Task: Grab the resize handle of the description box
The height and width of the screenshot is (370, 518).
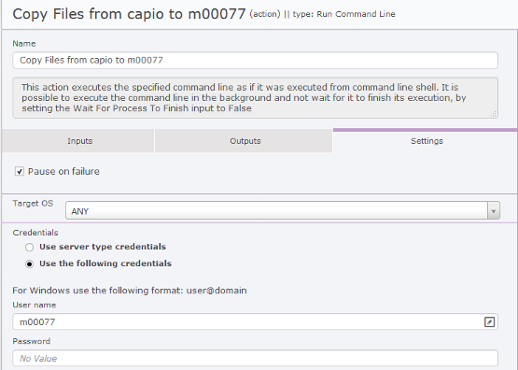Action: point(494,114)
